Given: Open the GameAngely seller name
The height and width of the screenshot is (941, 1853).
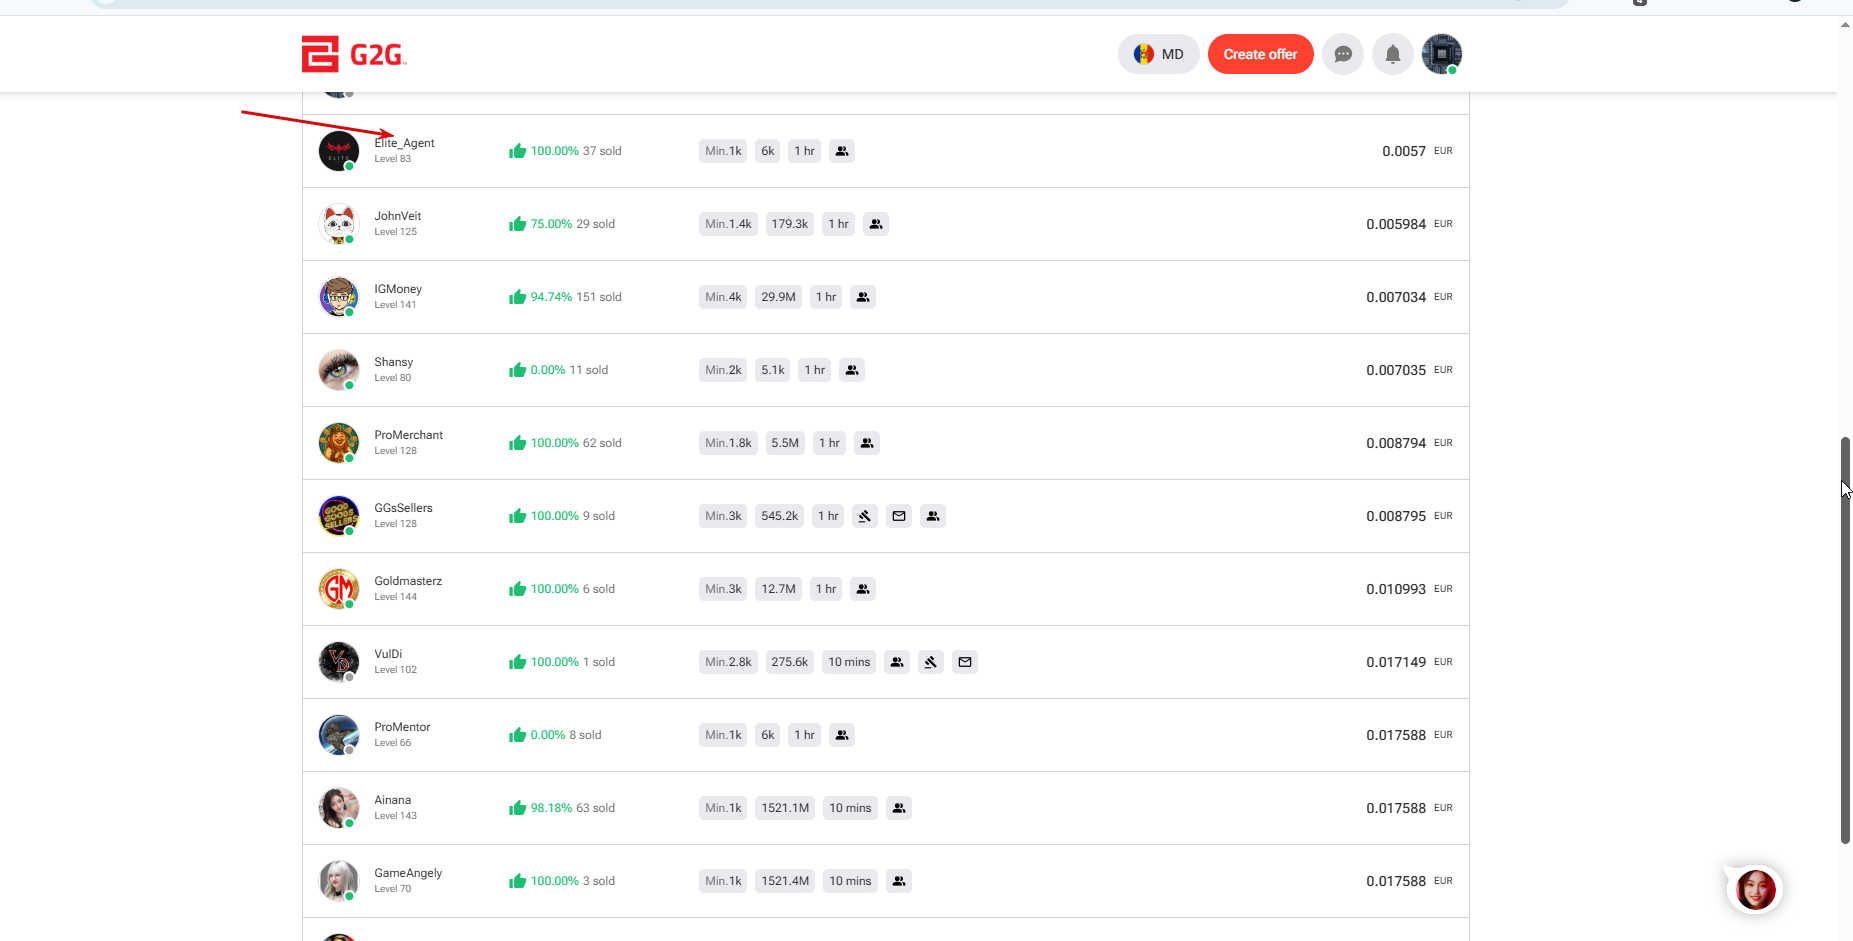Looking at the screenshot, I should [x=408, y=873].
